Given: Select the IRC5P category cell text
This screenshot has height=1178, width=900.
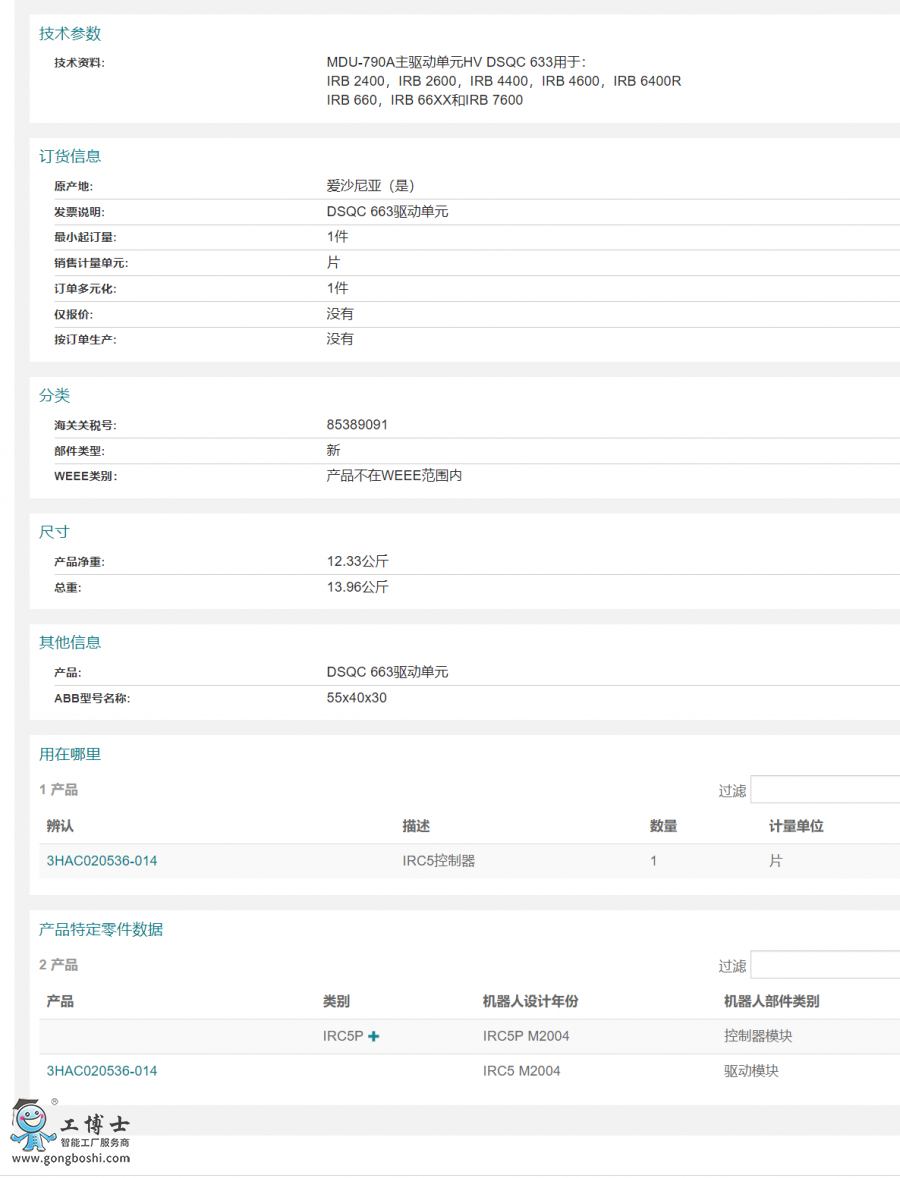Looking at the screenshot, I should click(x=342, y=1037).
